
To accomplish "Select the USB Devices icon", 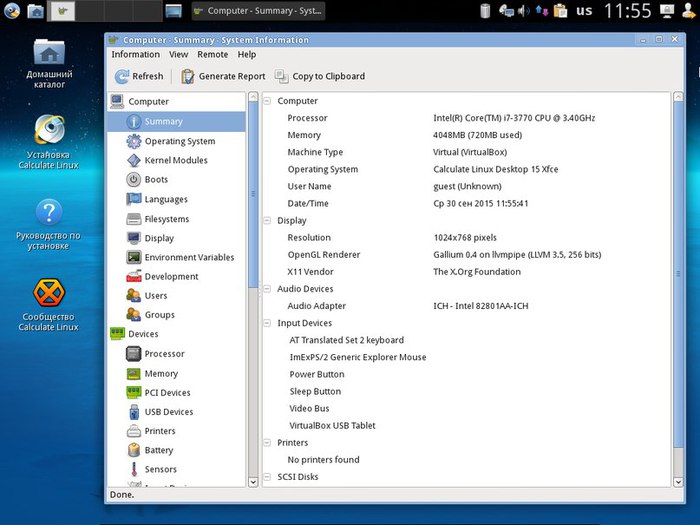I will (x=133, y=412).
